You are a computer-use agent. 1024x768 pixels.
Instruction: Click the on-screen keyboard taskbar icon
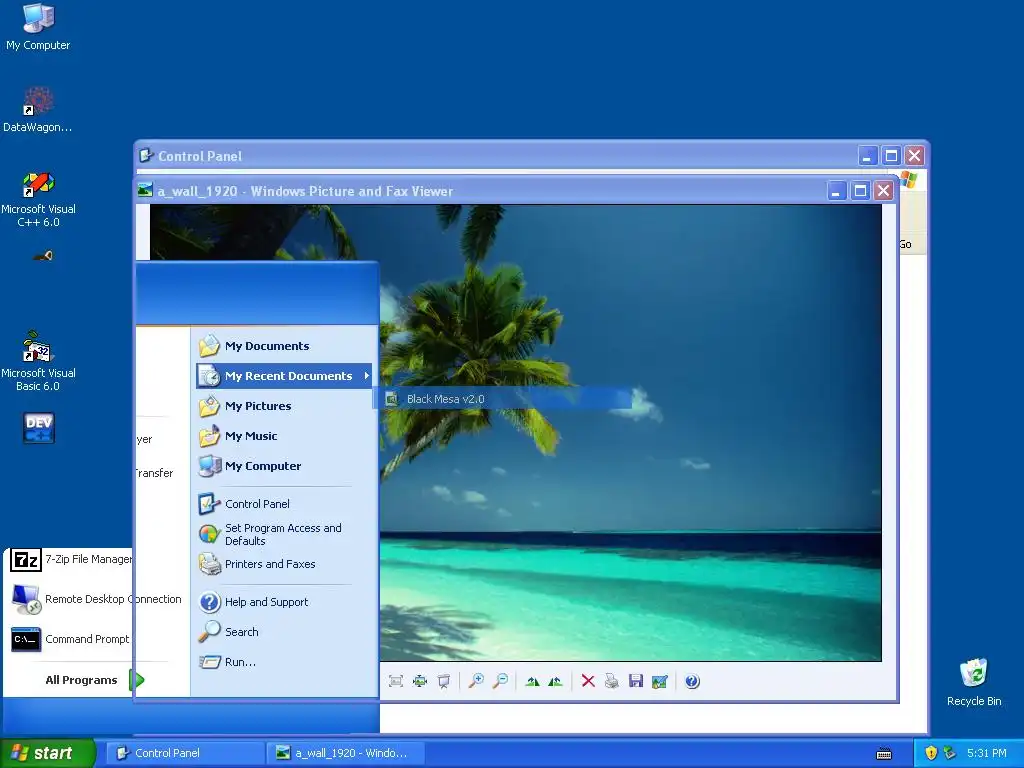(x=884, y=754)
